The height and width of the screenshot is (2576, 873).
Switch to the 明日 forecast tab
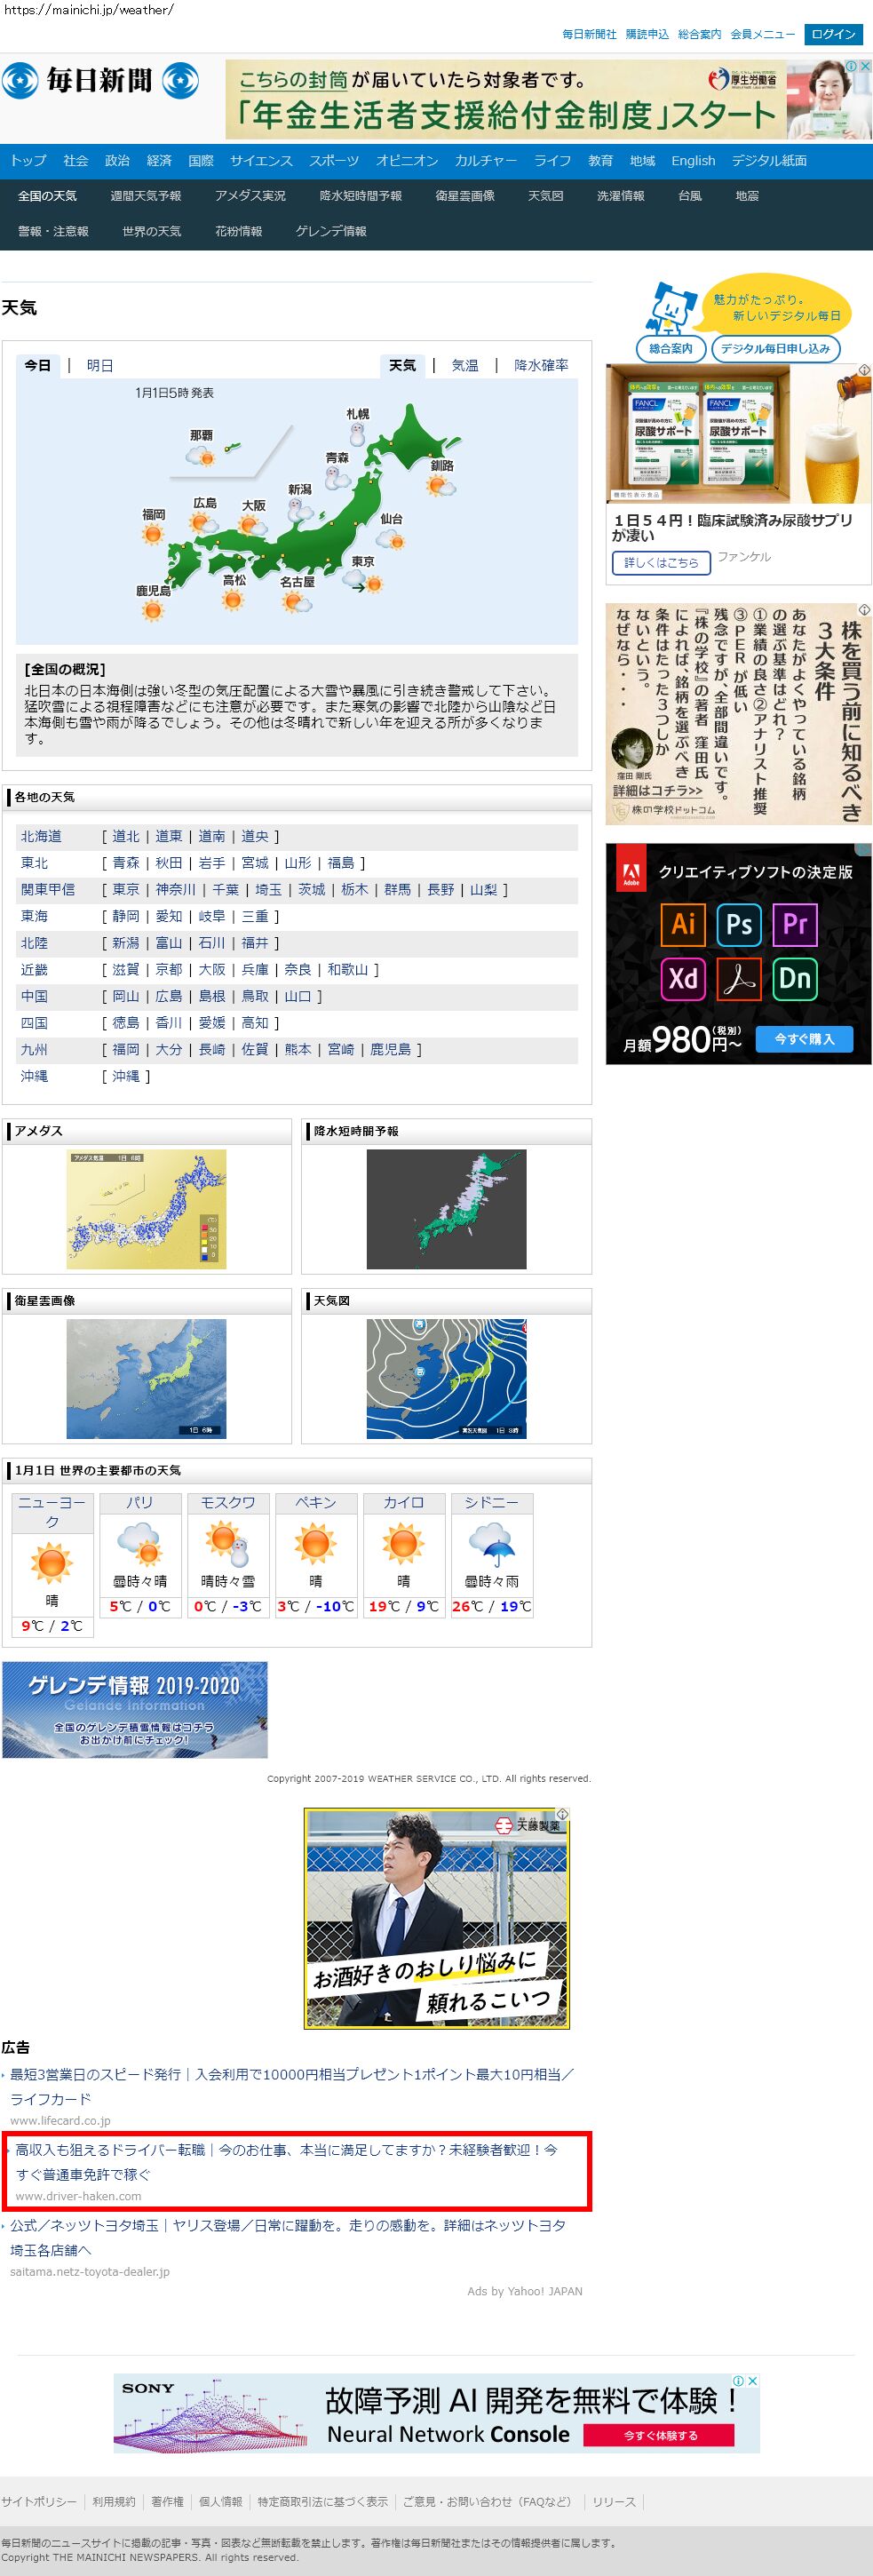tap(100, 365)
